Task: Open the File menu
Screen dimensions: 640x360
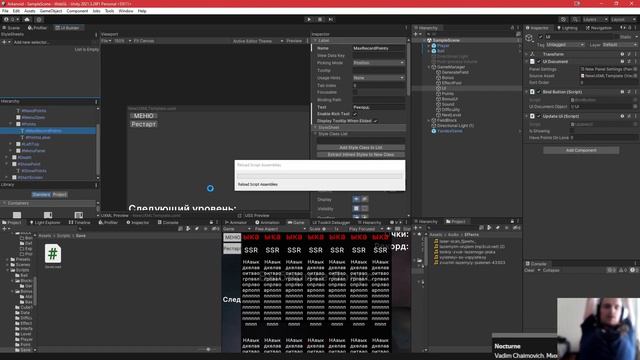Action: point(5,11)
